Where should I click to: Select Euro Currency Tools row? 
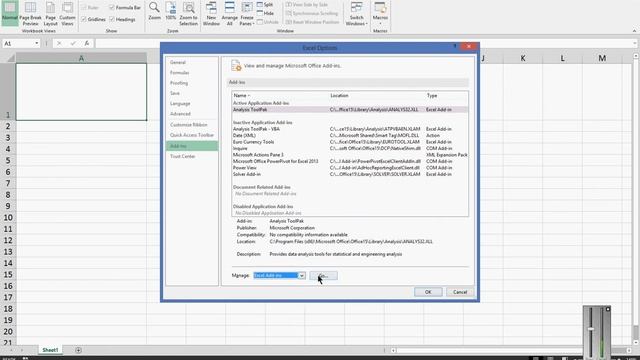[x=350, y=142]
